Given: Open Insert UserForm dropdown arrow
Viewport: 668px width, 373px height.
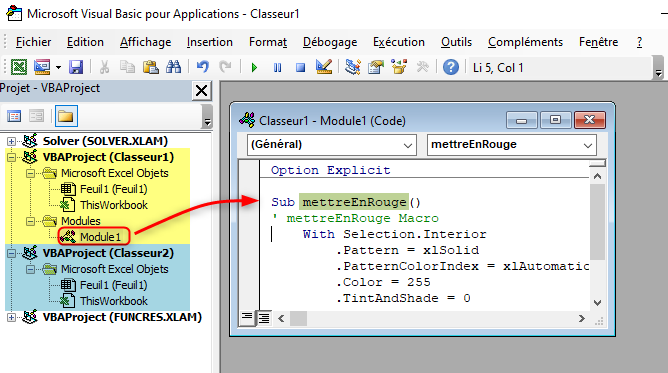Looking at the screenshot, I should [58, 67].
